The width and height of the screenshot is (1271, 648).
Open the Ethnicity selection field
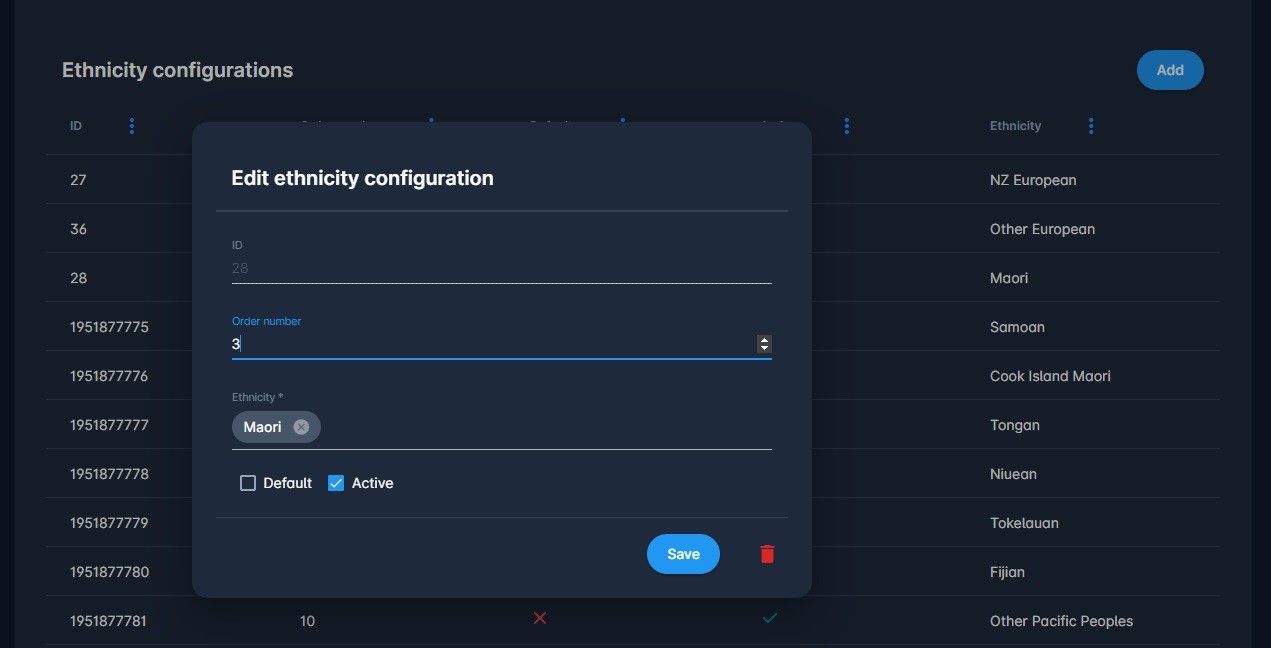tap(540, 428)
